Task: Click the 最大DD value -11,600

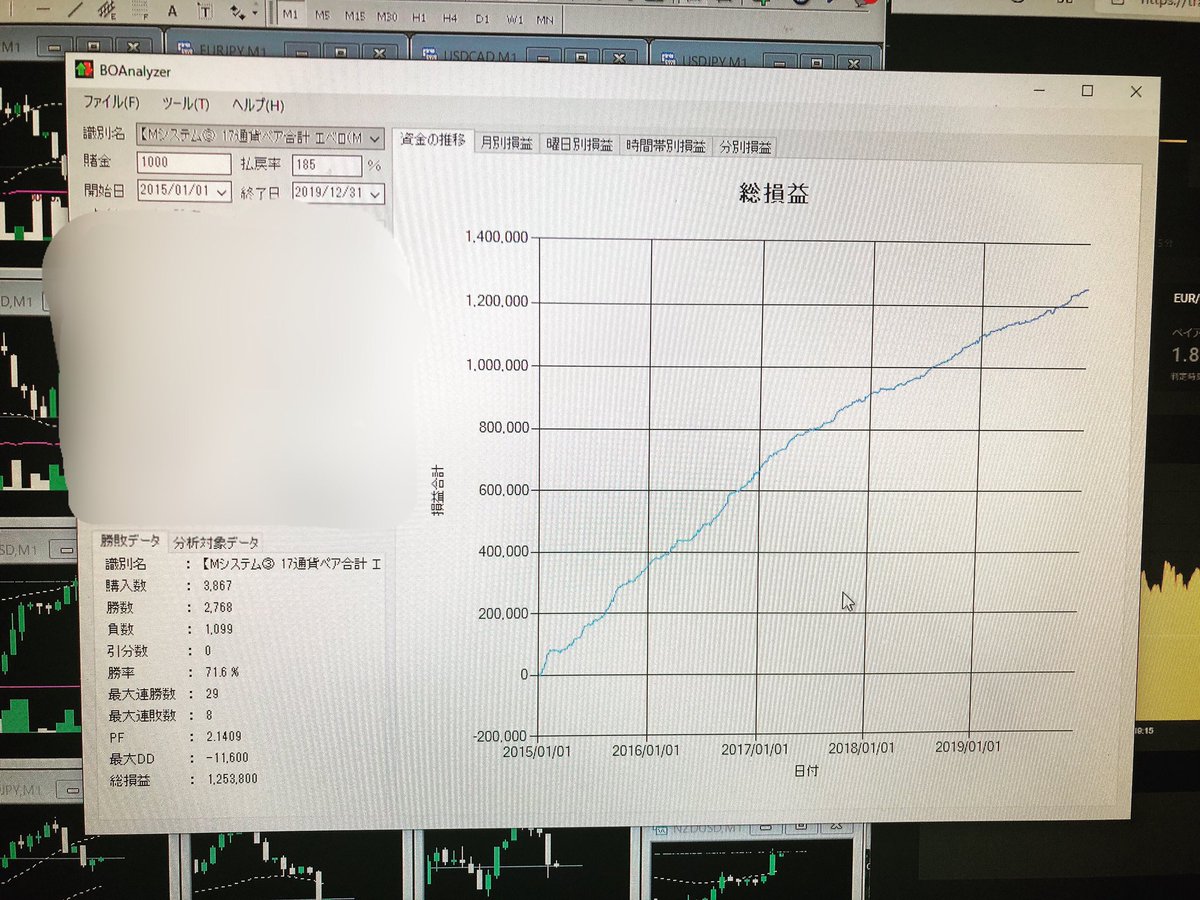Action: [x=225, y=758]
